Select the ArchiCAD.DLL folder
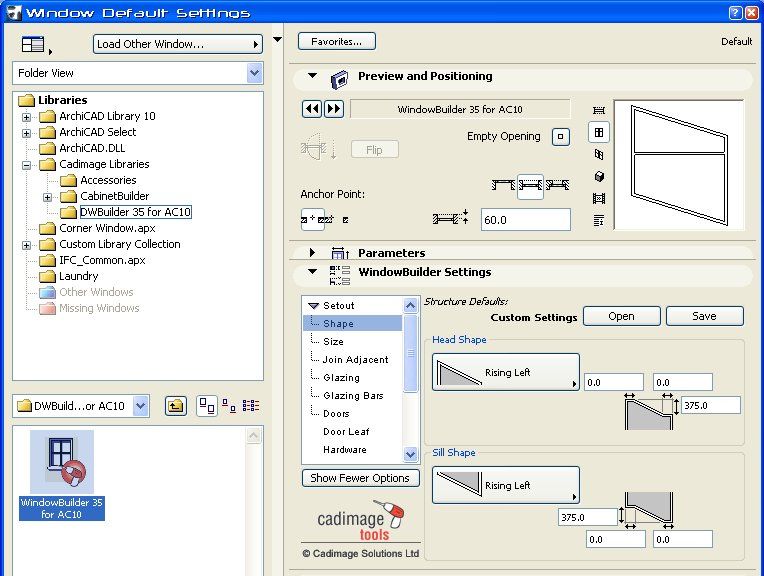Screen dimensions: 764x576 coord(82,148)
